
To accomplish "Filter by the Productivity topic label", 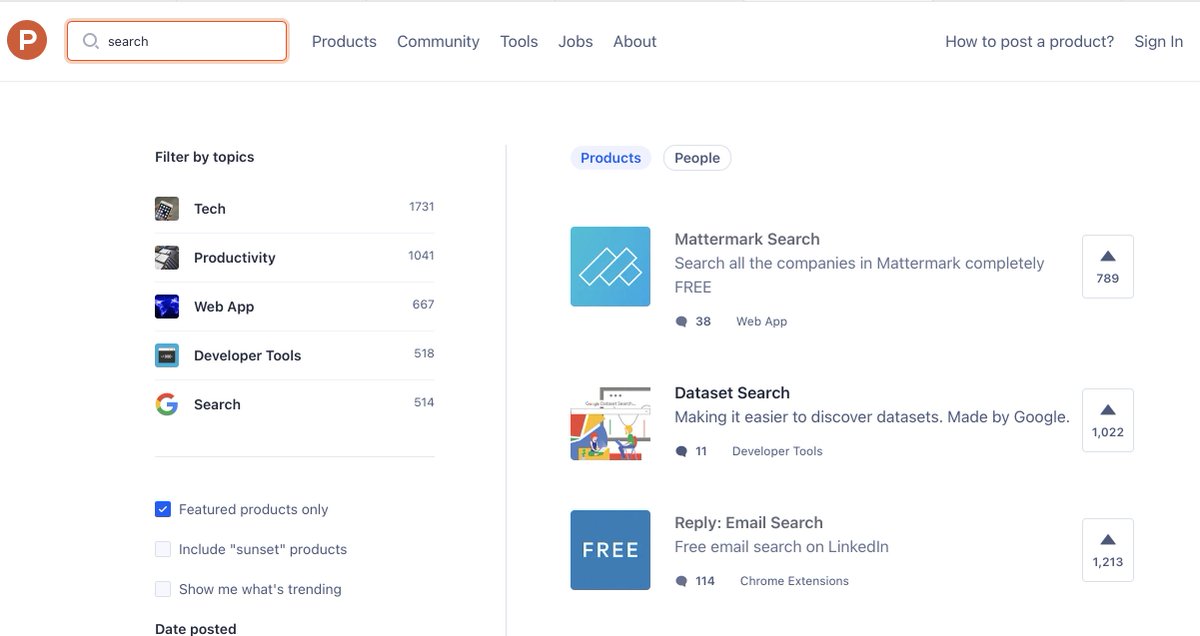I will 235,257.
